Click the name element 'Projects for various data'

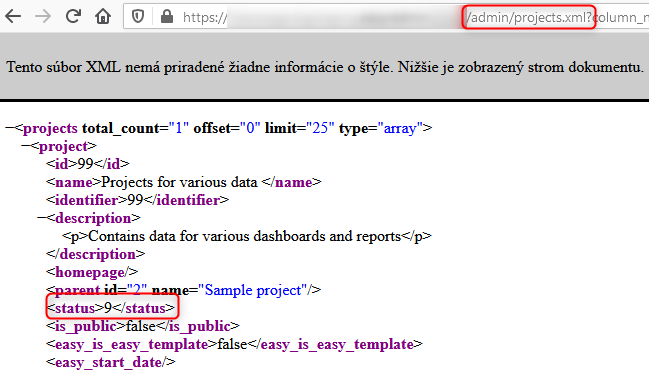183,182
